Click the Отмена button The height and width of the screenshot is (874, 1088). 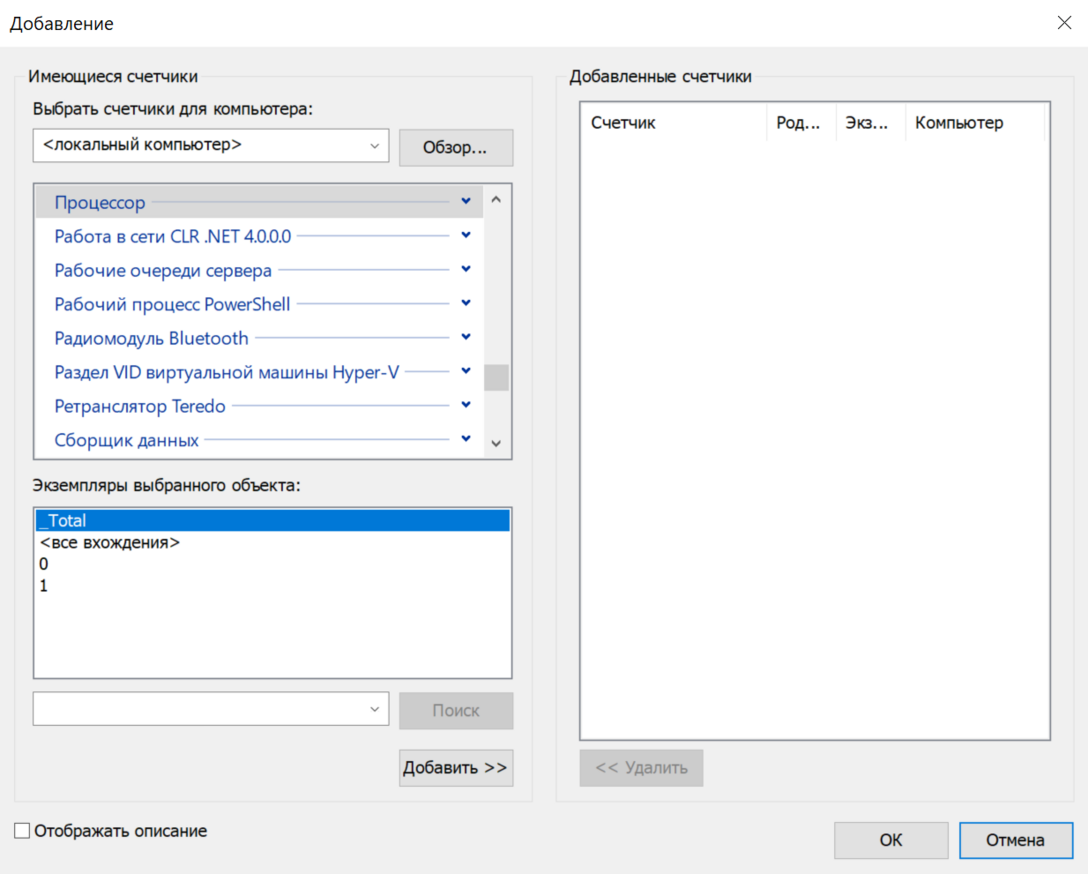tap(1015, 840)
